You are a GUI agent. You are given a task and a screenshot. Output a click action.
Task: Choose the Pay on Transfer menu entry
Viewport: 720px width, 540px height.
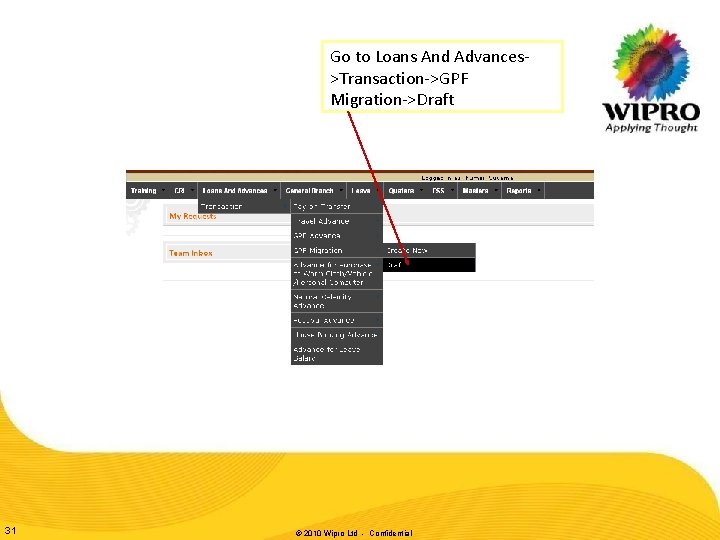click(337, 207)
